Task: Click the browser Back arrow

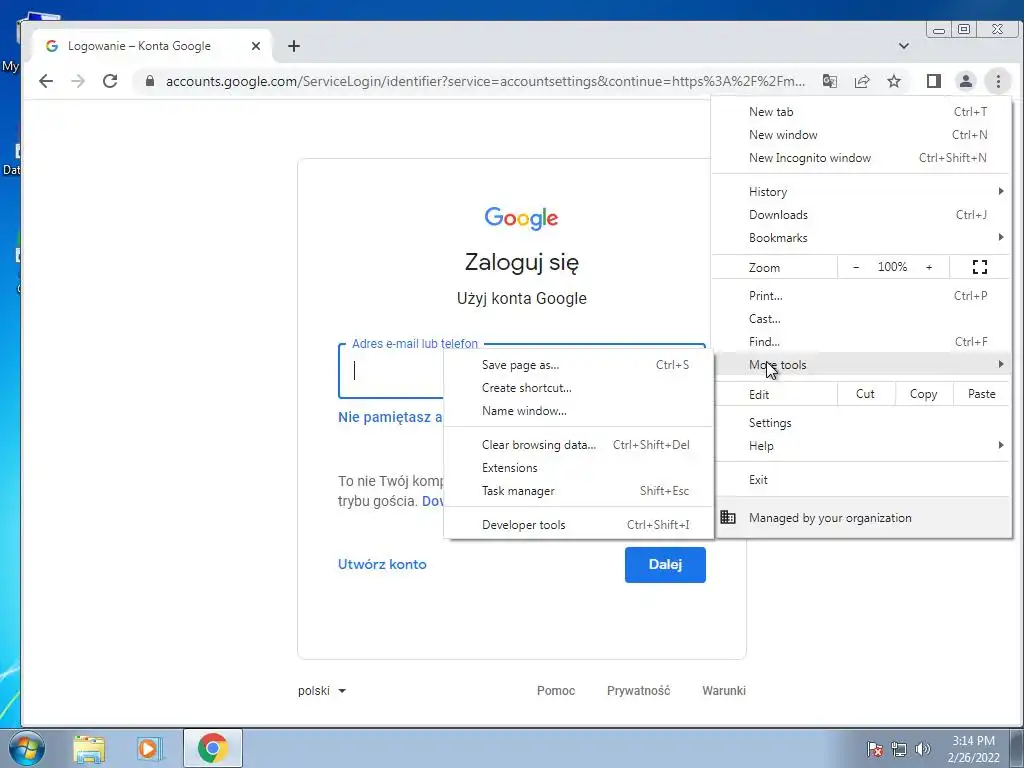Action: (46, 81)
